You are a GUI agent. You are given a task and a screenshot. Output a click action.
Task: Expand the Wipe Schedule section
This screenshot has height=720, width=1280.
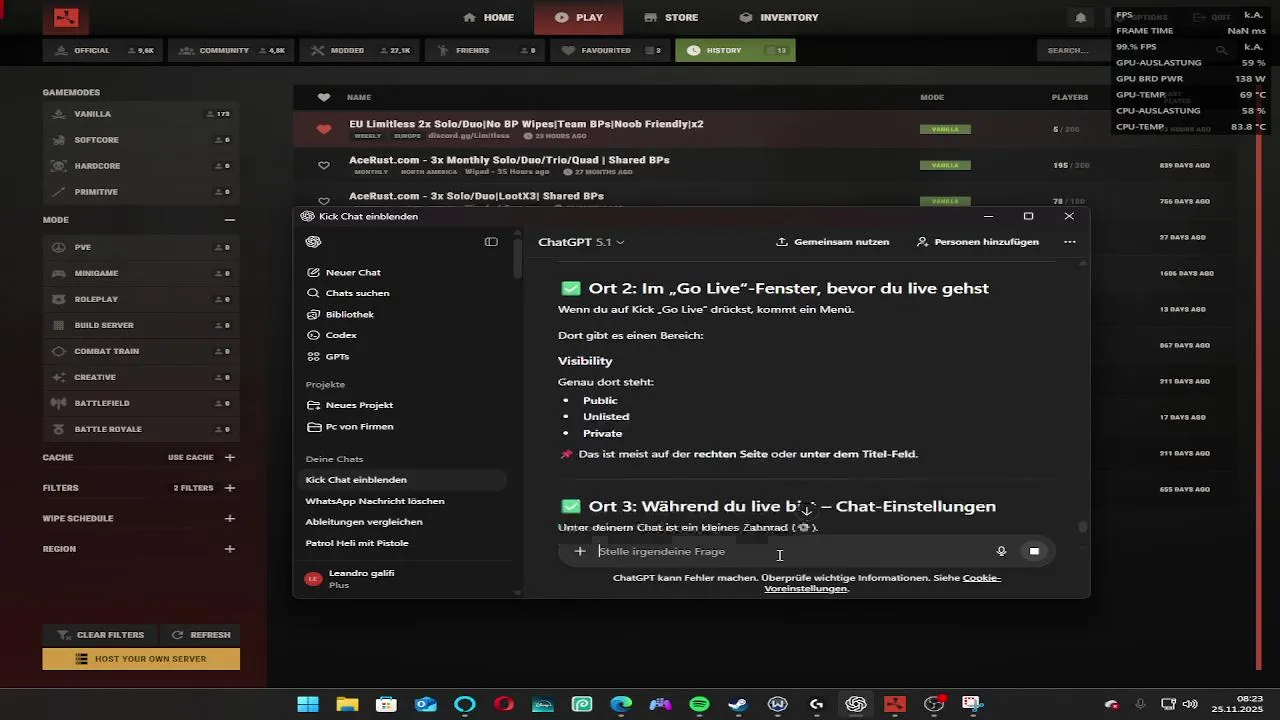click(230, 519)
